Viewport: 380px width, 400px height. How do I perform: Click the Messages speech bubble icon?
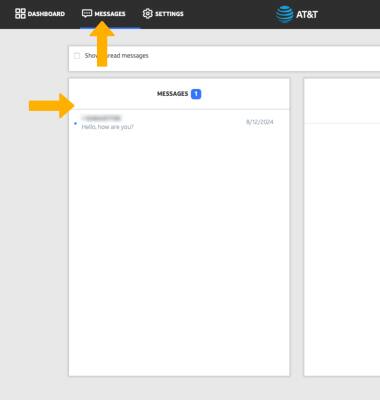click(x=87, y=13)
